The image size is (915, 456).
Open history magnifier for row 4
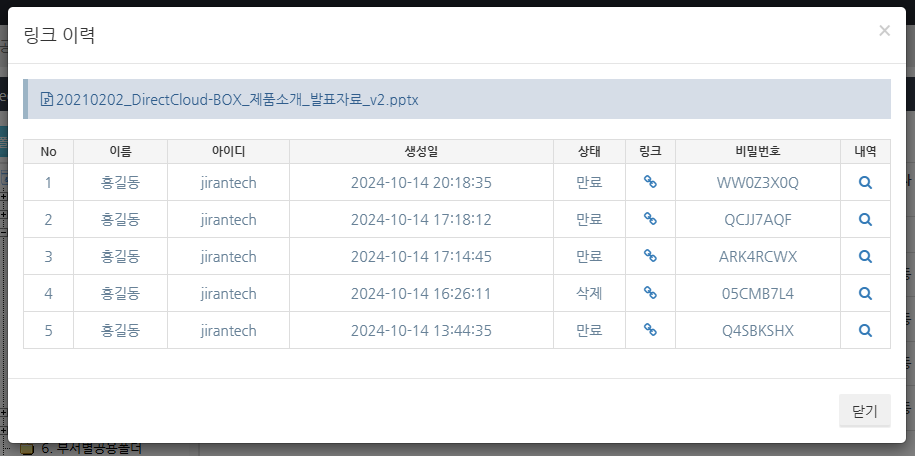[865, 293]
